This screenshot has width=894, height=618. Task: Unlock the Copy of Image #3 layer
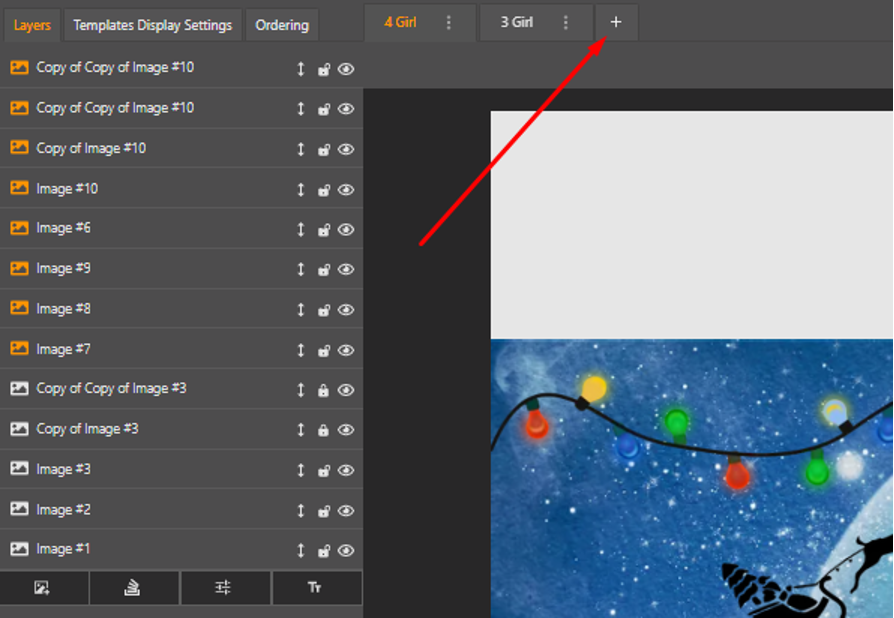click(323, 430)
